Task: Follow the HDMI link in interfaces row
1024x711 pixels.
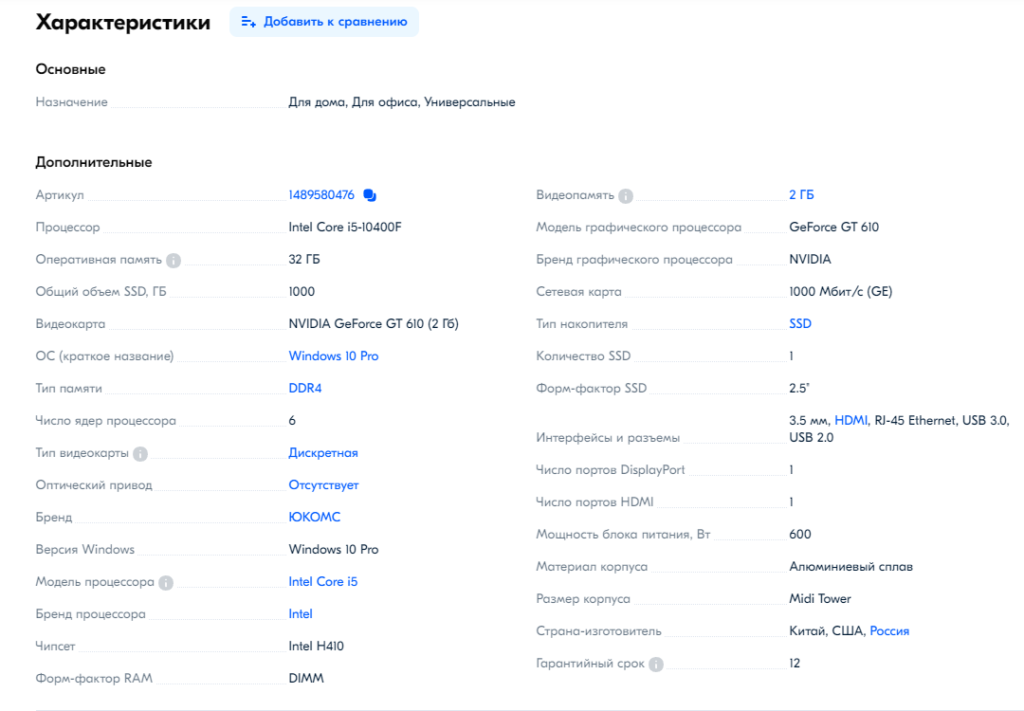Action: (851, 420)
